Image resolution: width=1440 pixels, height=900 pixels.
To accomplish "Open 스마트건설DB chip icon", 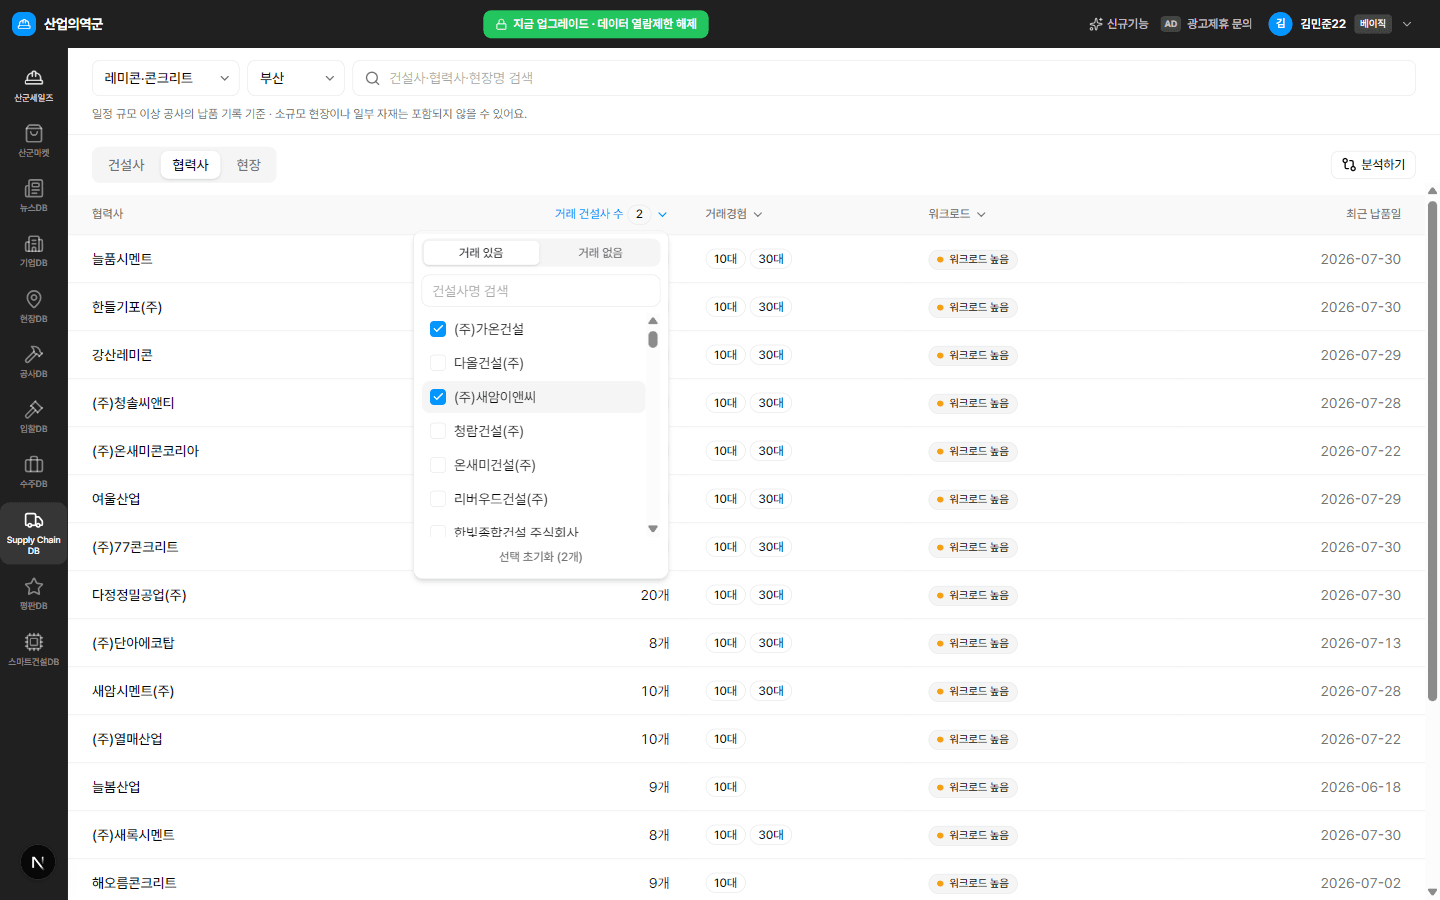I will click(x=33, y=642).
